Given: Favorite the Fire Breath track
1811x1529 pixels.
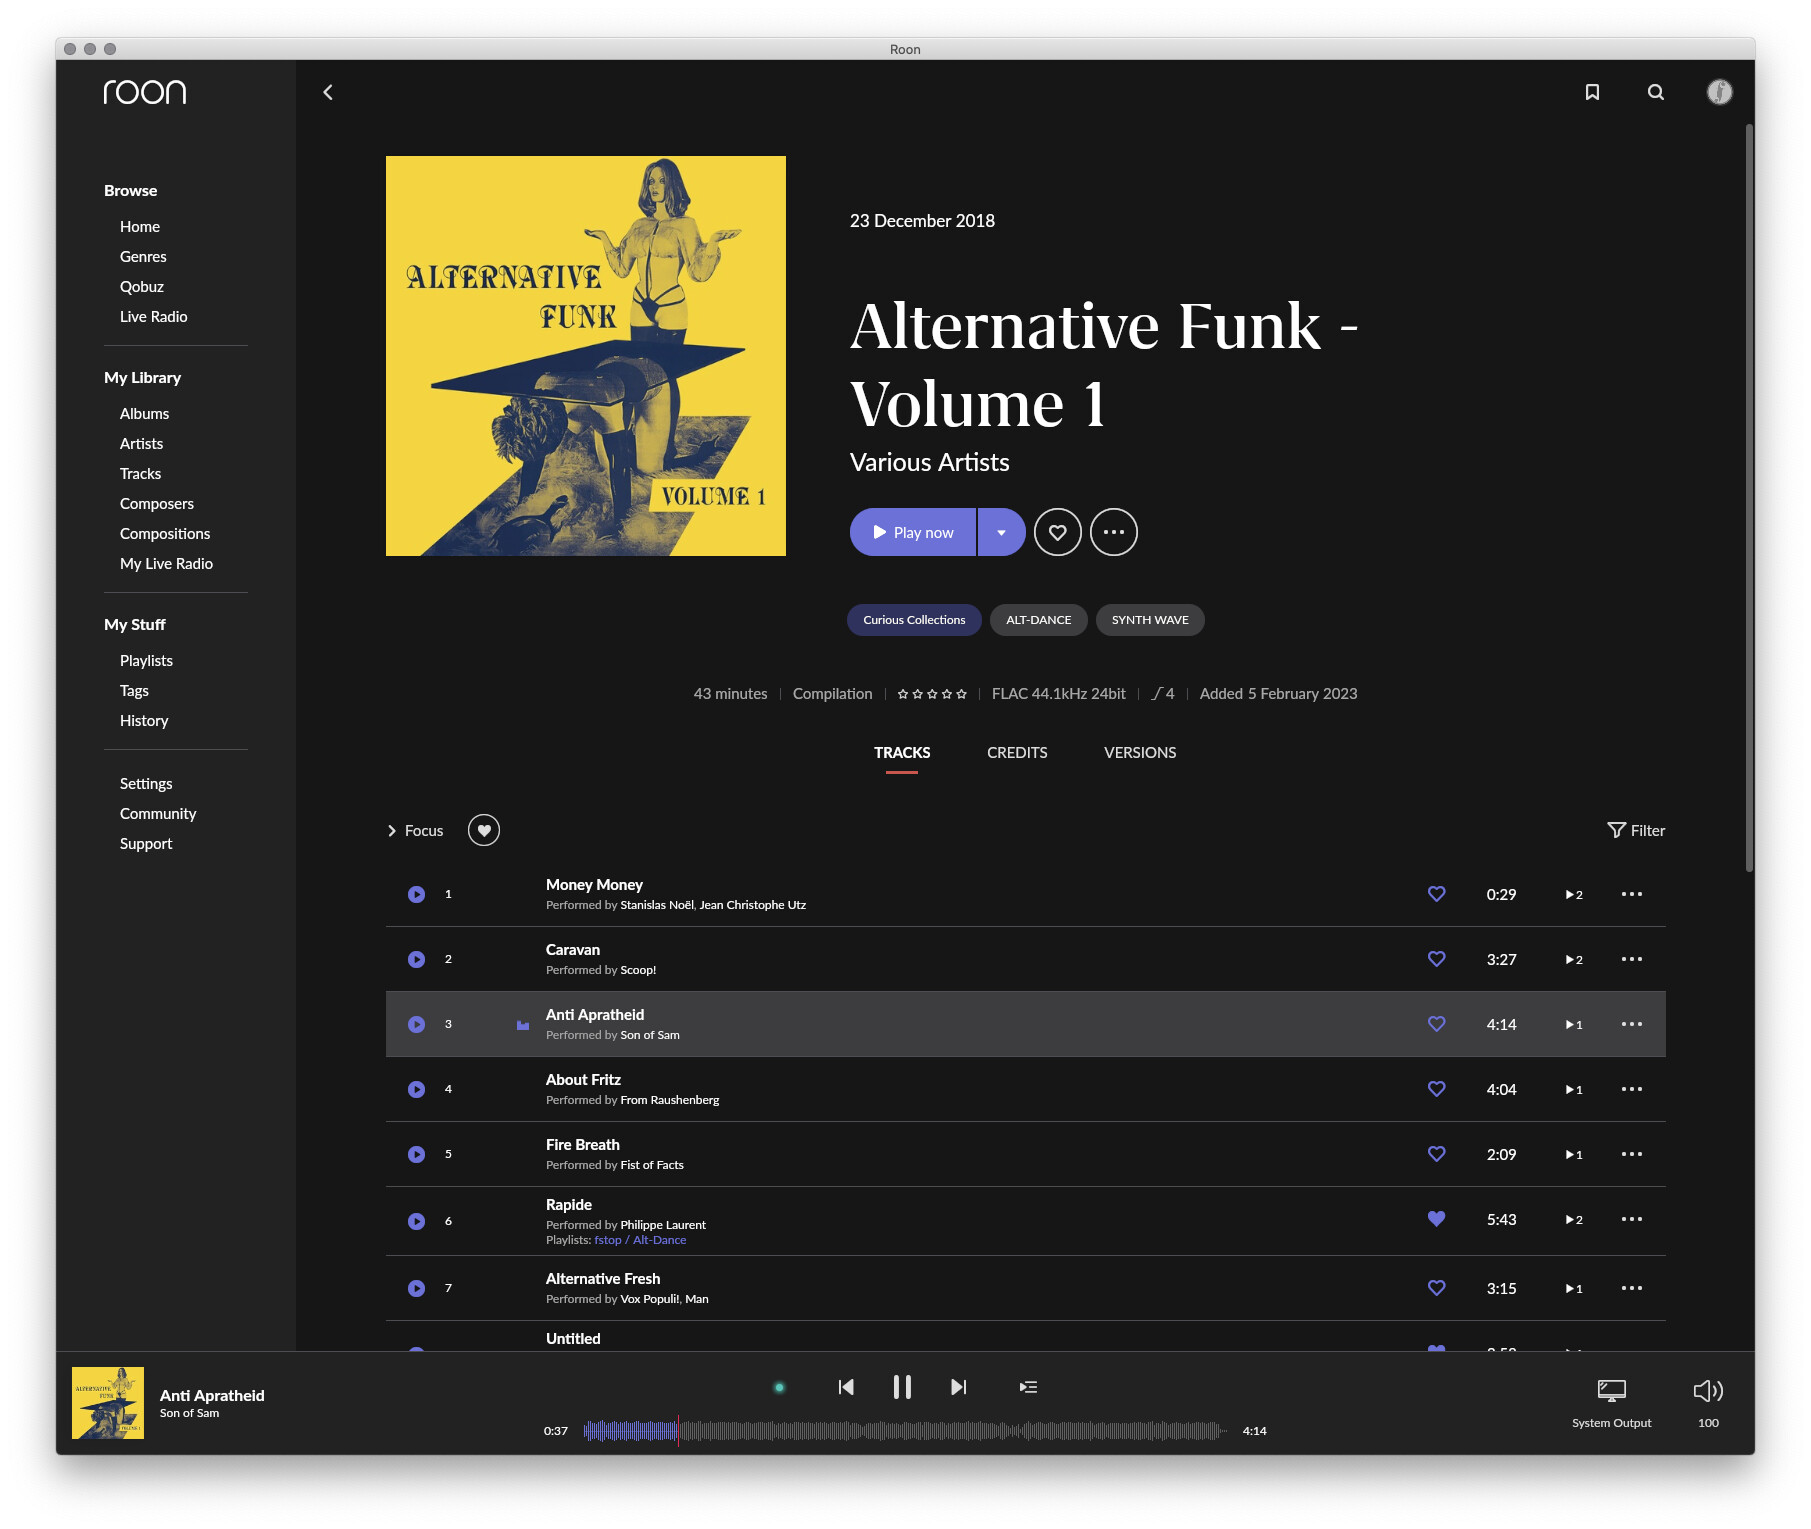Looking at the screenshot, I should click(1436, 1154).
